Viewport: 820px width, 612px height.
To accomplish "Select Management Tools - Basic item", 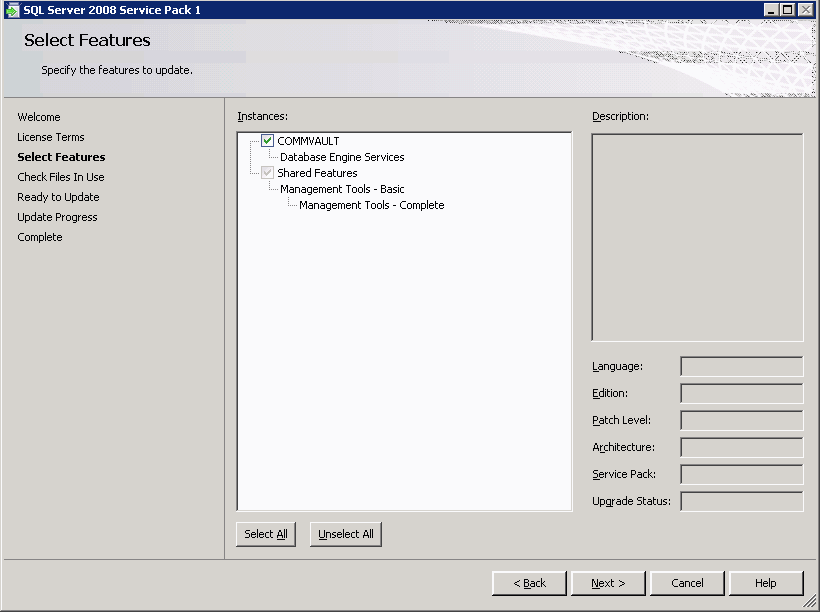I will click(342, 189).
